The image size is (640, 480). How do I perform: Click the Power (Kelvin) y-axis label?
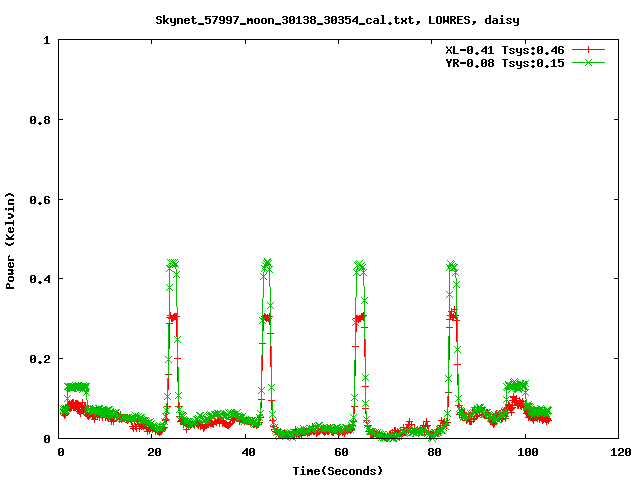[x=10, y=241]
